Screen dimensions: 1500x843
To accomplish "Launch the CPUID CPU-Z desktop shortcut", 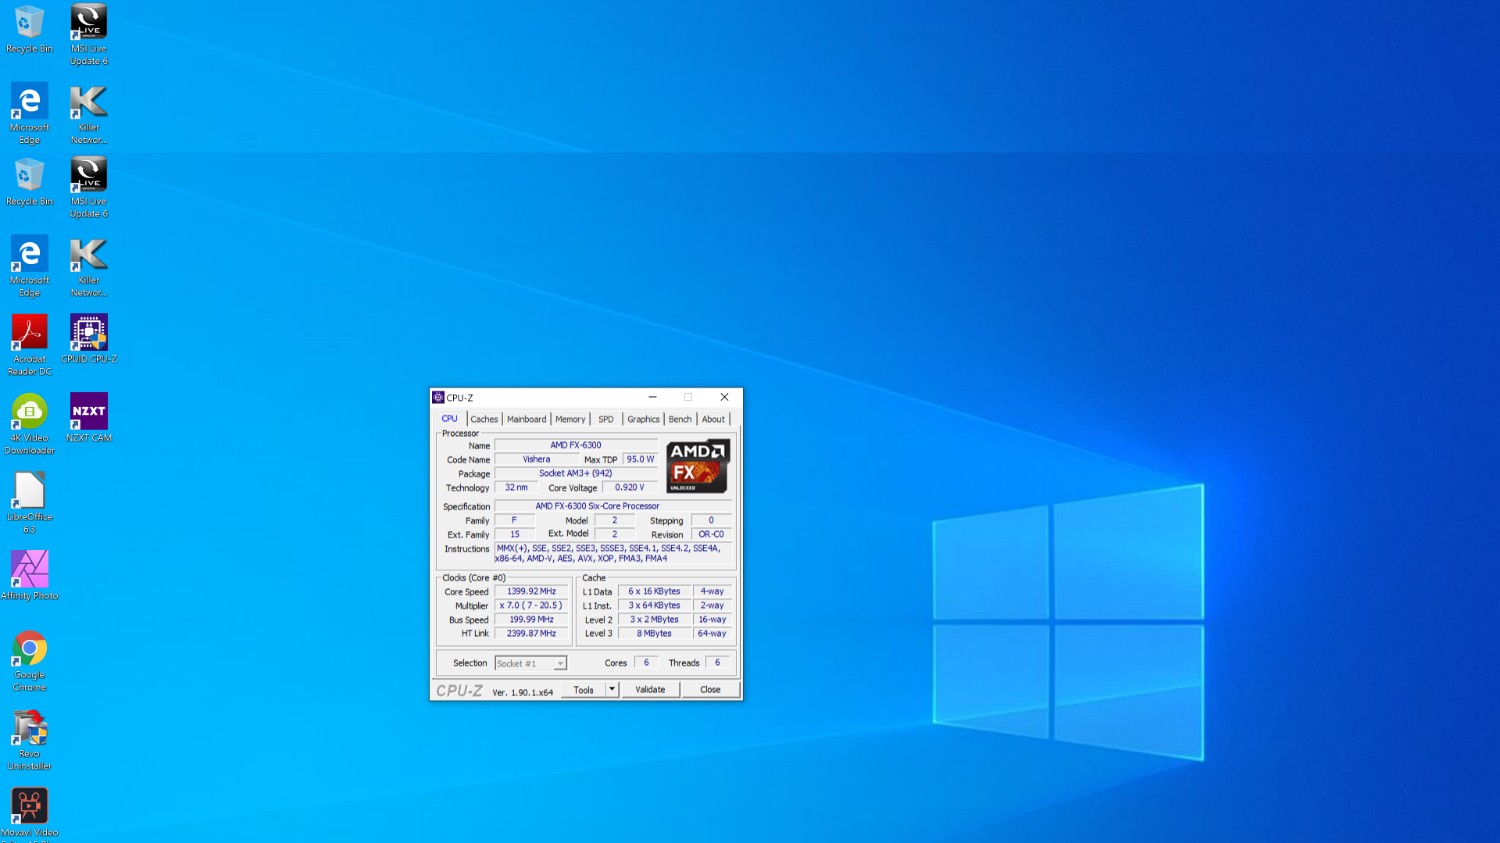I will point(89,339).
